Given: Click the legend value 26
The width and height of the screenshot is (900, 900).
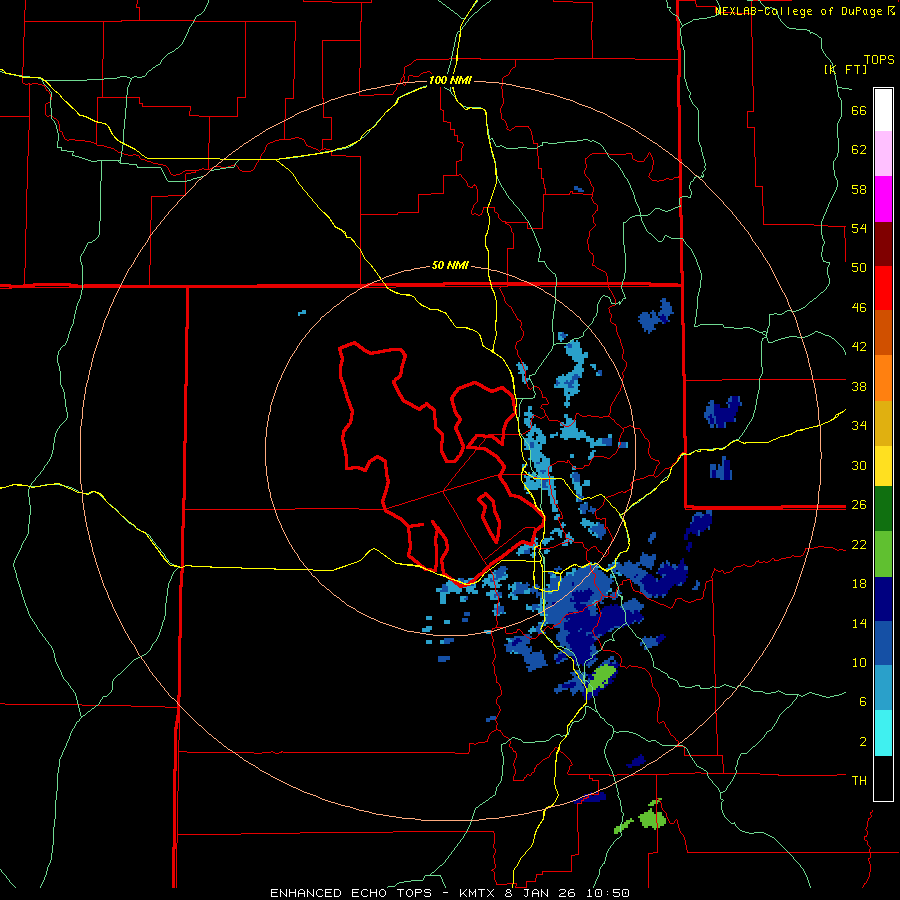Looking at the screenshot, I should click(x=859, y=505).
